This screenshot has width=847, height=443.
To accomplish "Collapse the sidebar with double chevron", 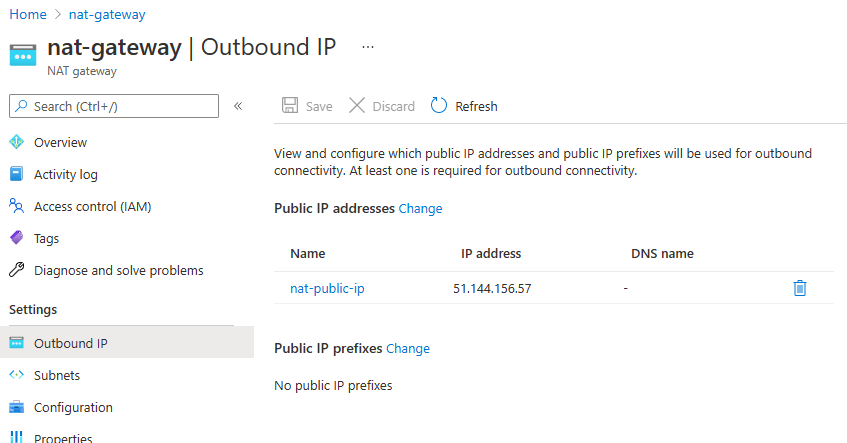I will [238, 106].
